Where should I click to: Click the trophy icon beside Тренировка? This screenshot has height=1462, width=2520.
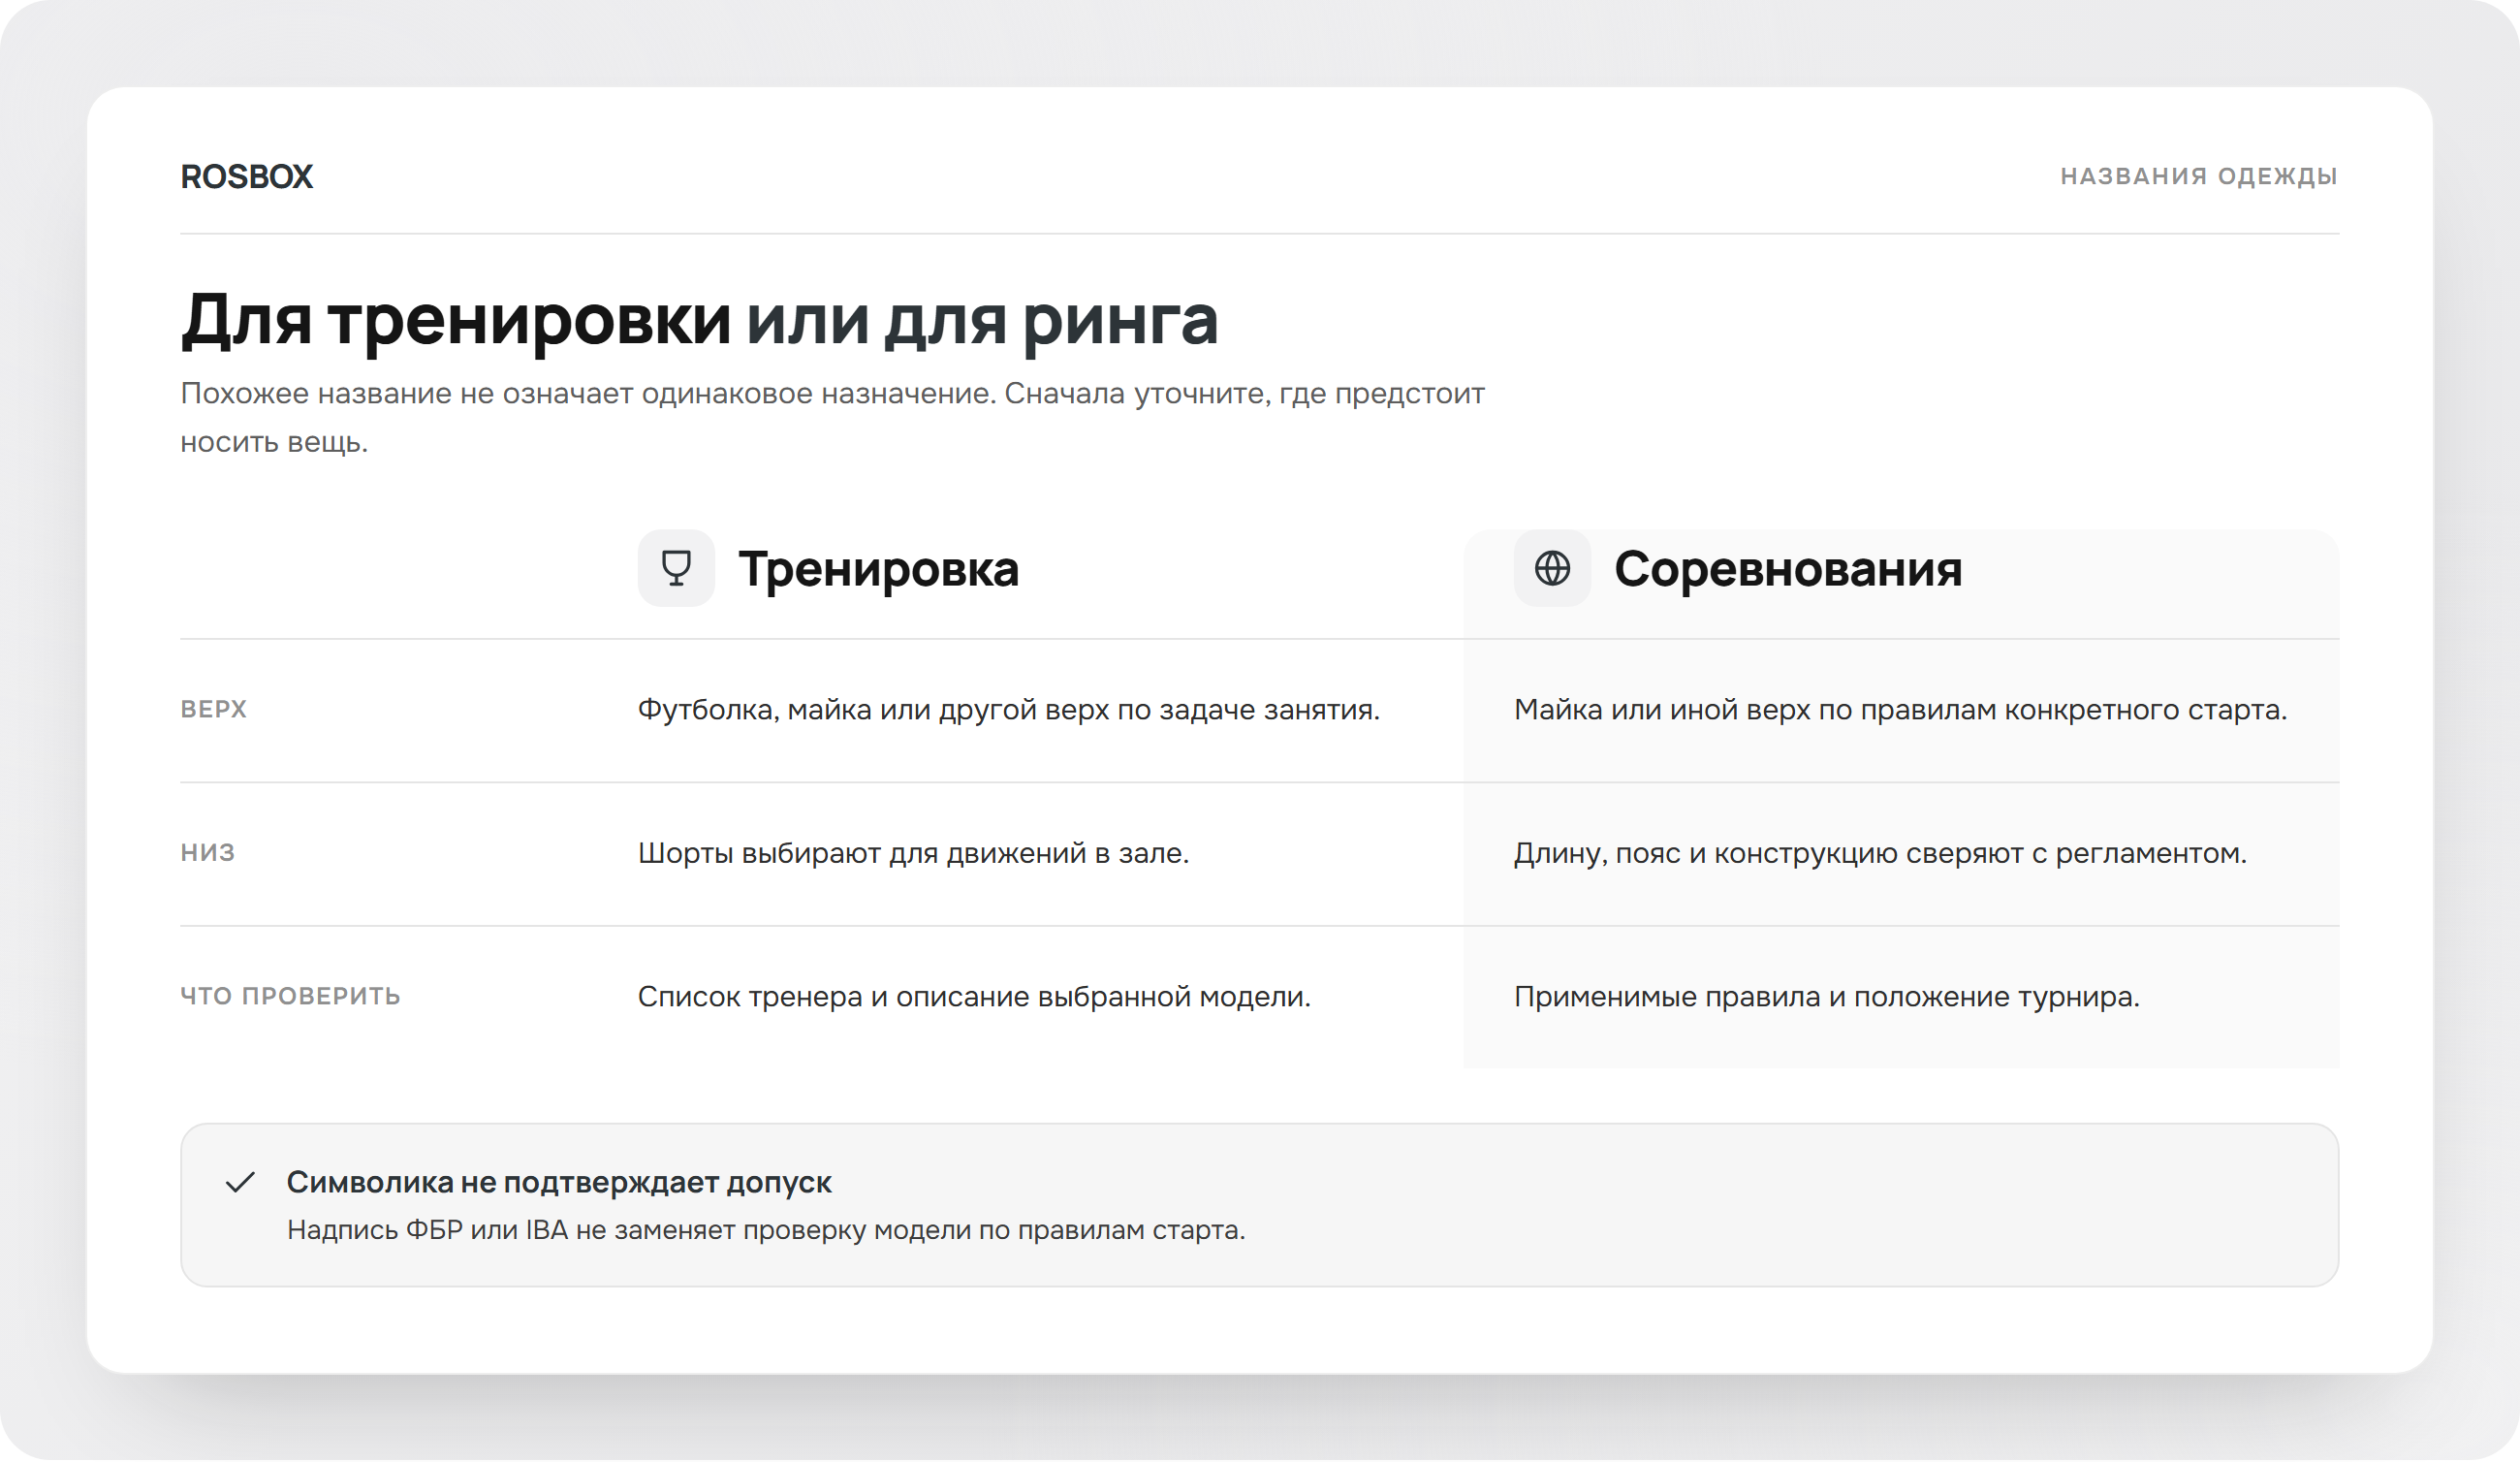coord(676,568)
